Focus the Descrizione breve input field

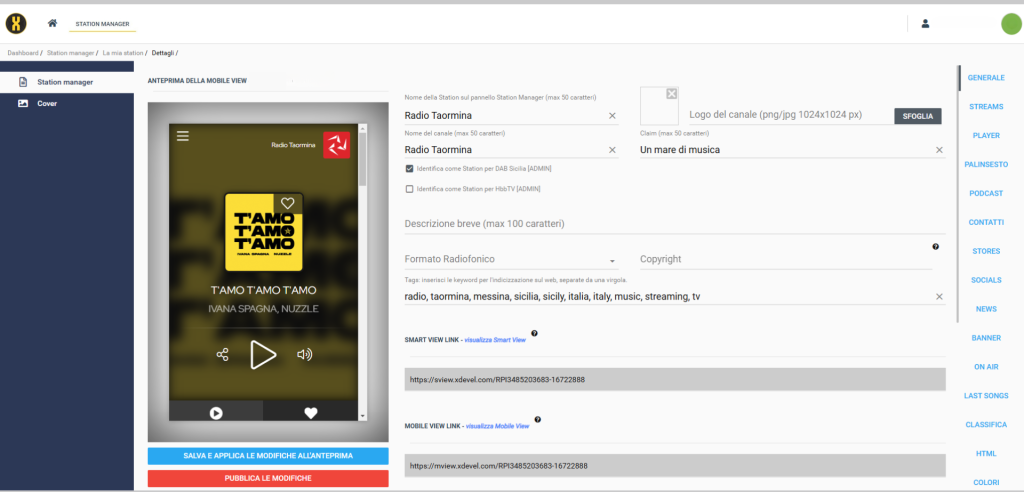click(x=675, y=224)
